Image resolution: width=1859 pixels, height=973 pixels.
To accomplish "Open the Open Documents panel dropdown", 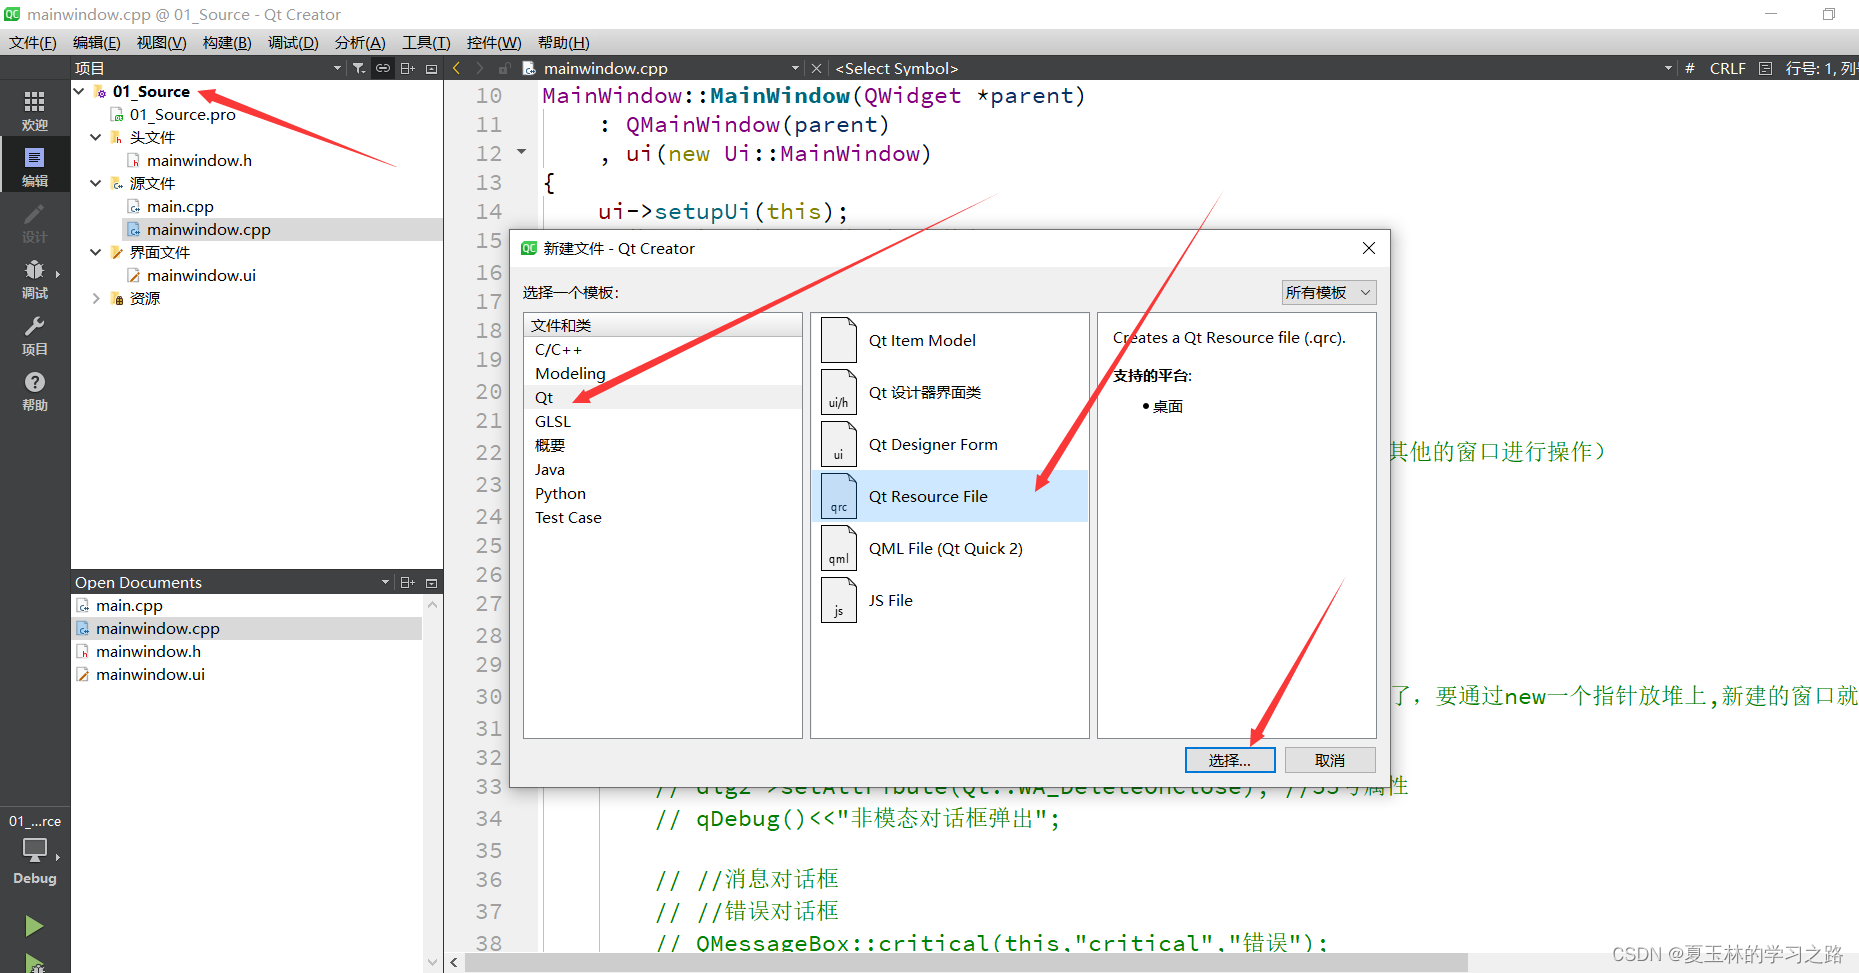I will [x=385, y=582].
